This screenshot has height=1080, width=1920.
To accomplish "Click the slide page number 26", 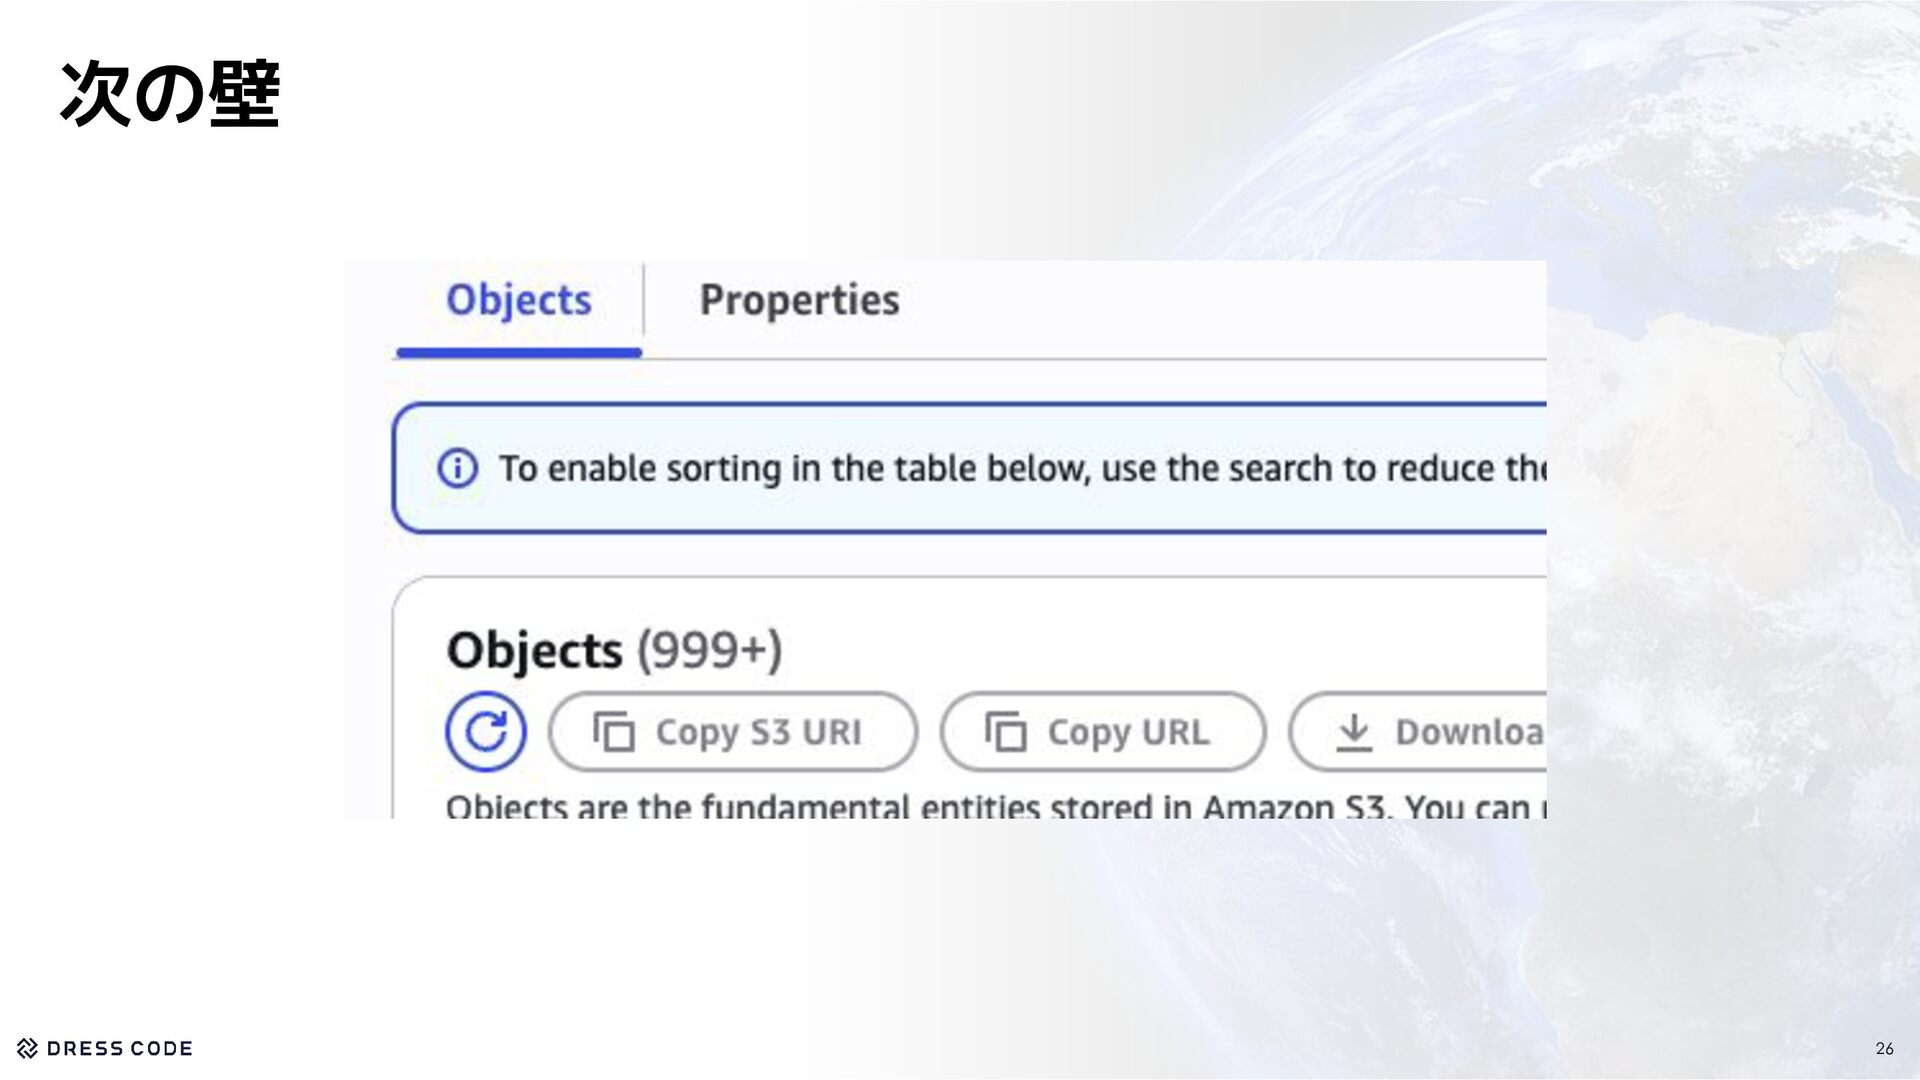I will pos(1884,1048).
